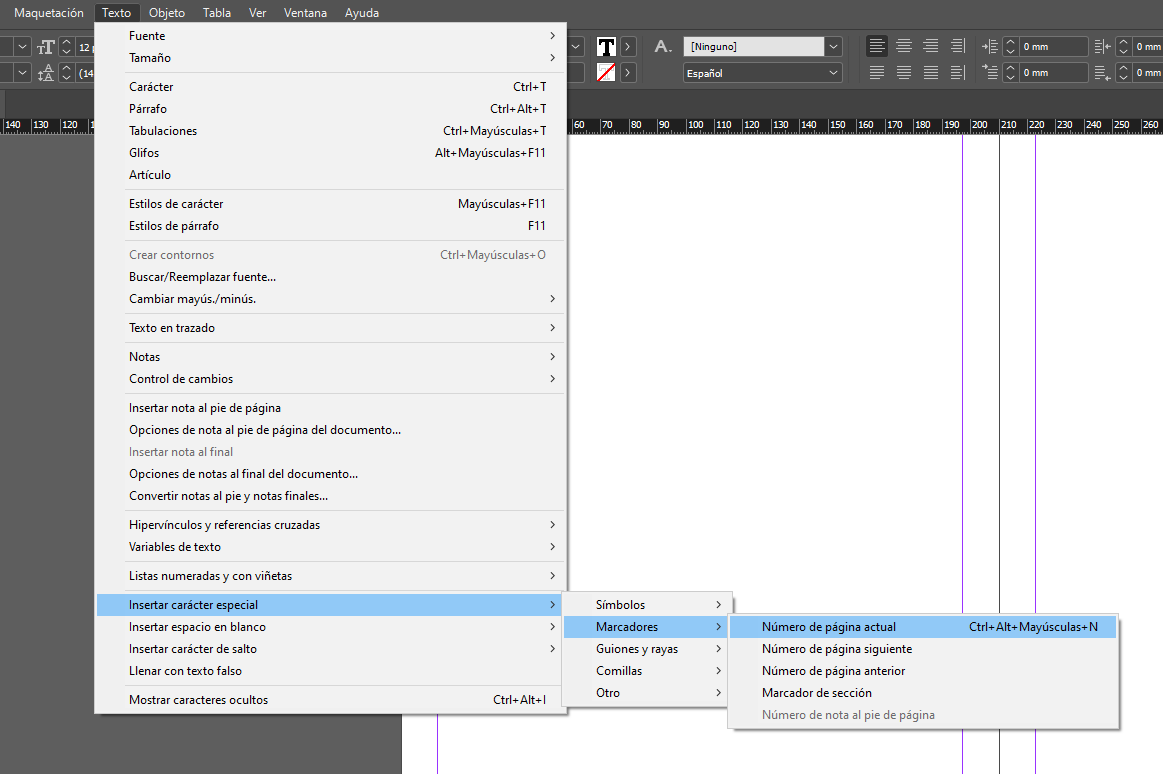Screen dimensions: 1163x774
Task: Open the Objeto menu
Action: [x=166, y=13]
